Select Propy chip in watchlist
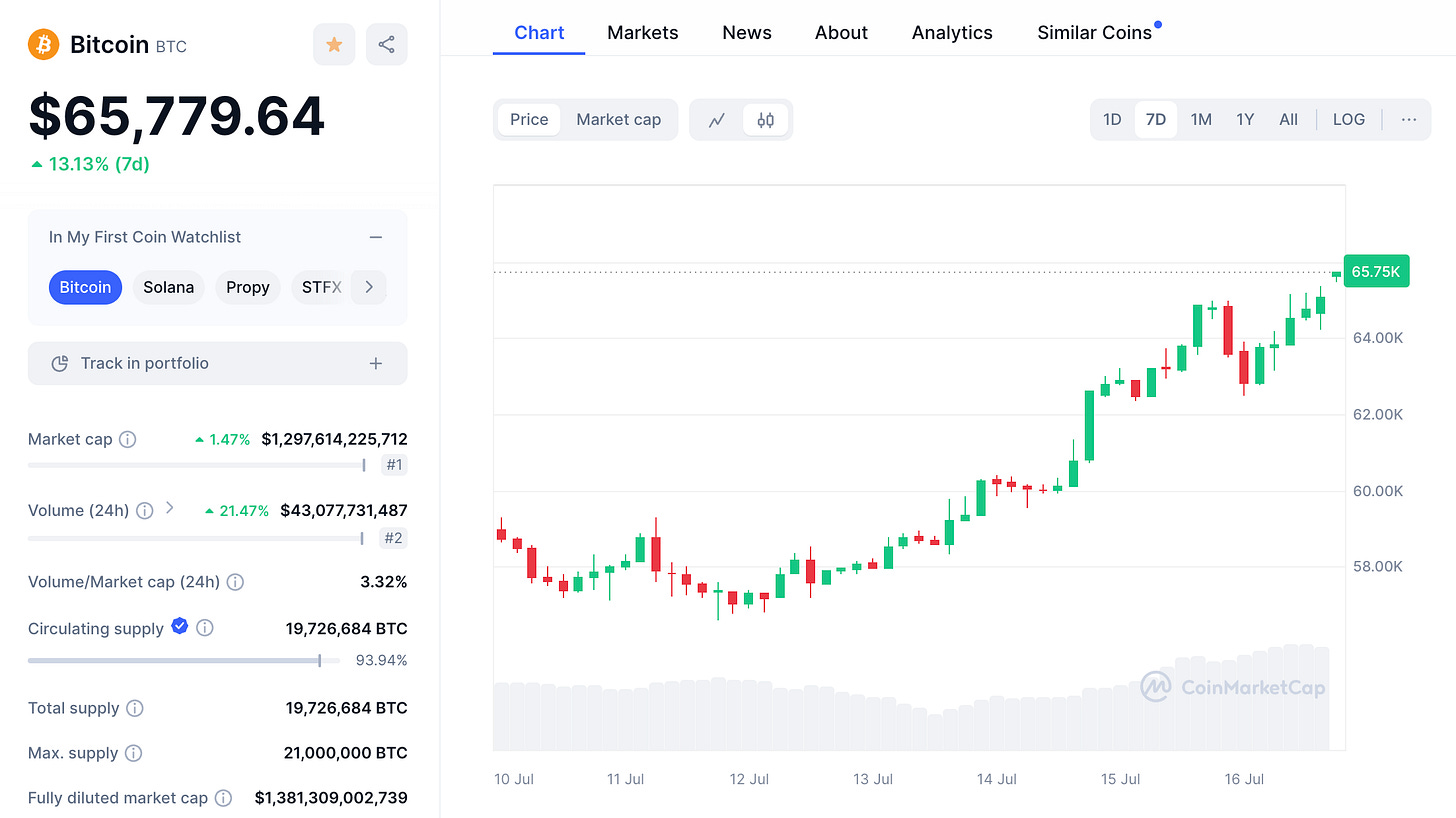Image resolution: width=1456 pixels, height=818 pixels. click(x=248, y=287)
